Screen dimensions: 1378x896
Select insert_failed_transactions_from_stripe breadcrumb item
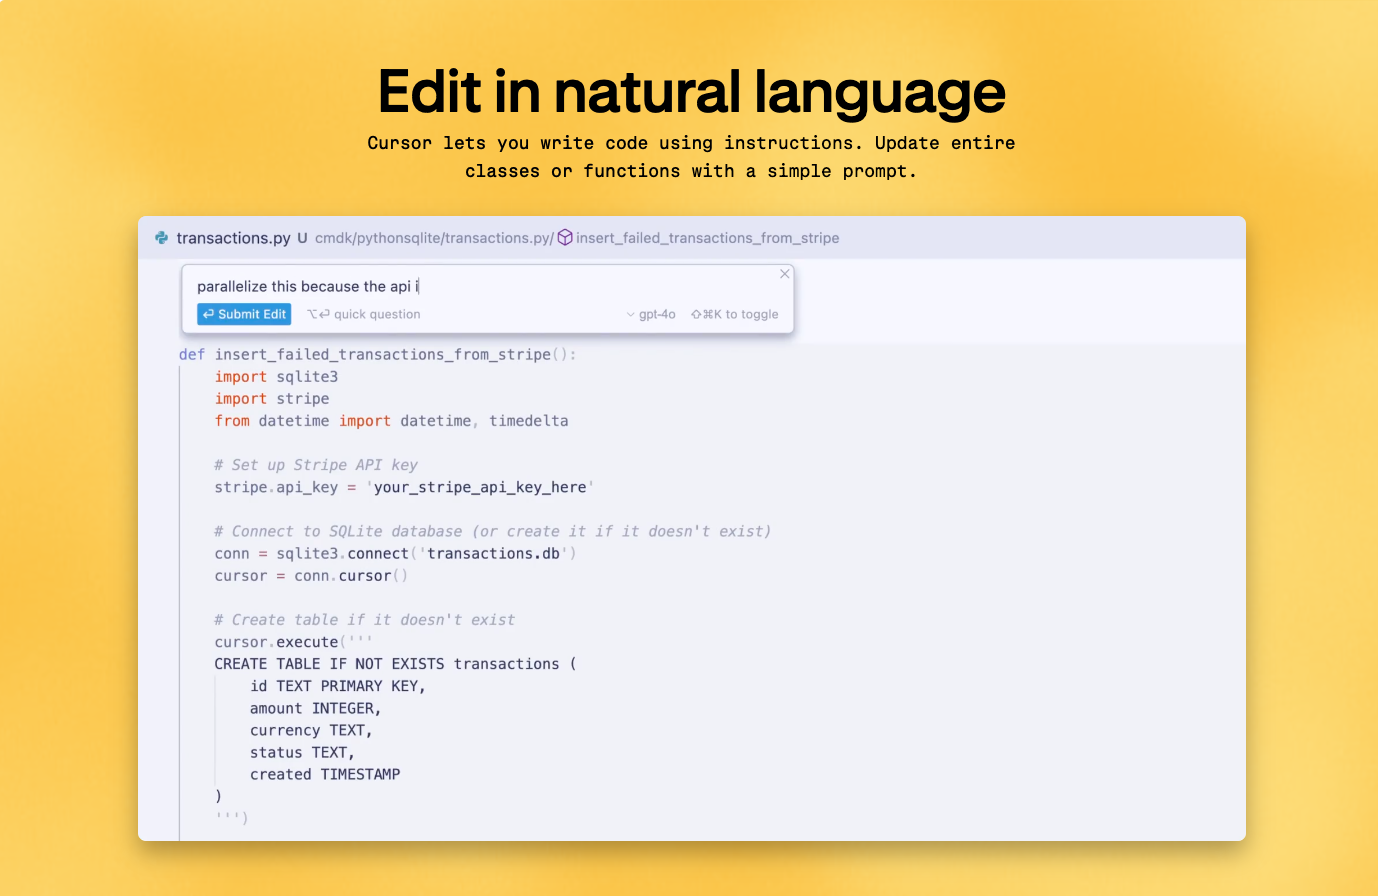(x=707, y=238)
